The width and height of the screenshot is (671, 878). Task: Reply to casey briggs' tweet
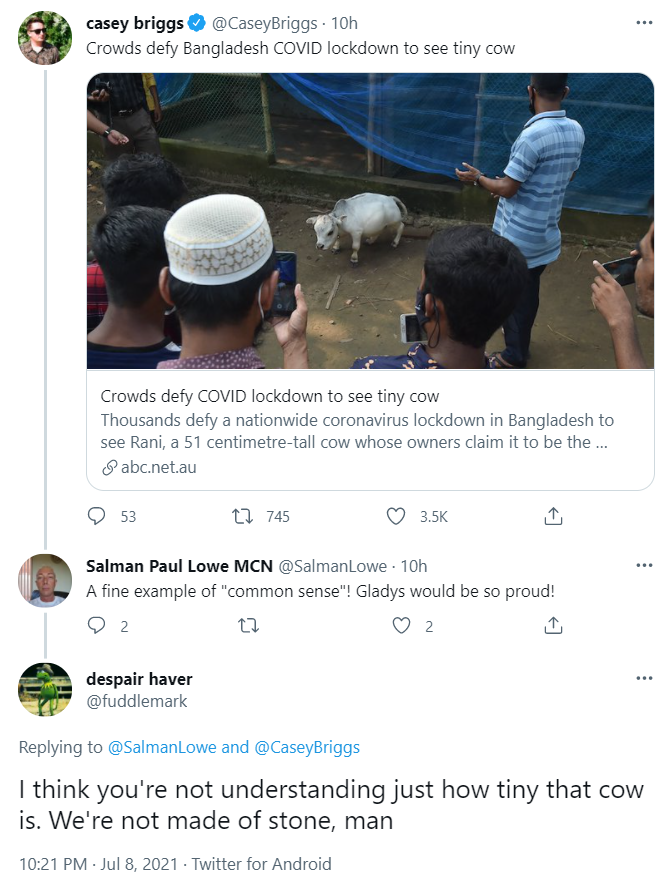click(97, 516)
